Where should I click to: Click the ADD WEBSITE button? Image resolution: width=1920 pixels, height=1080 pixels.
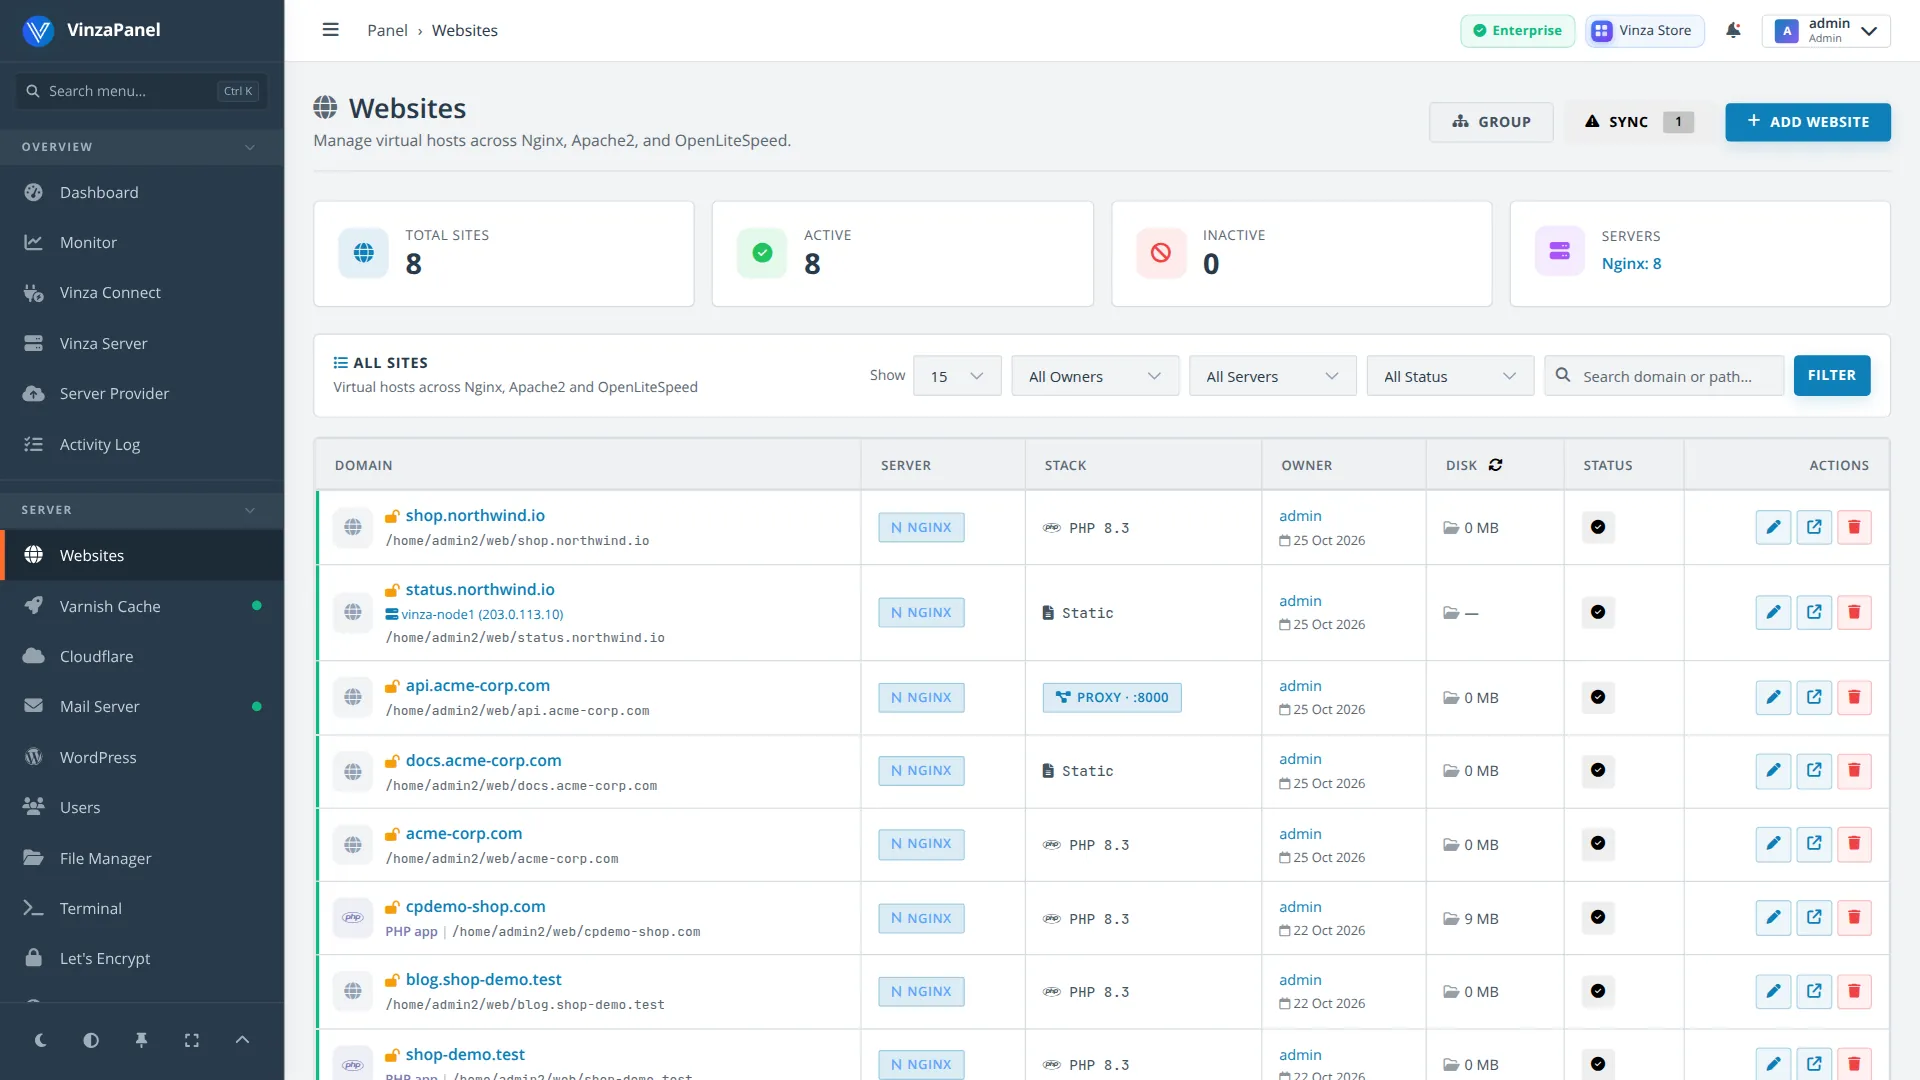click(1807, 122)
